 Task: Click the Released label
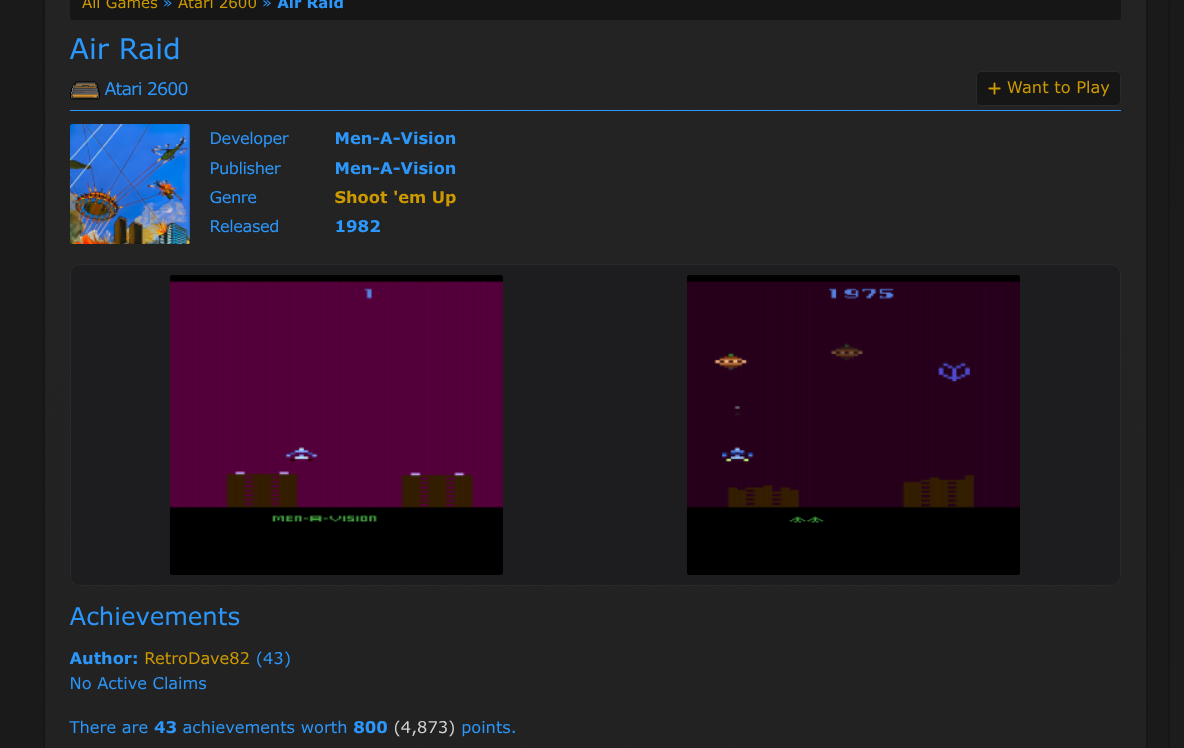tap(244, 226)
